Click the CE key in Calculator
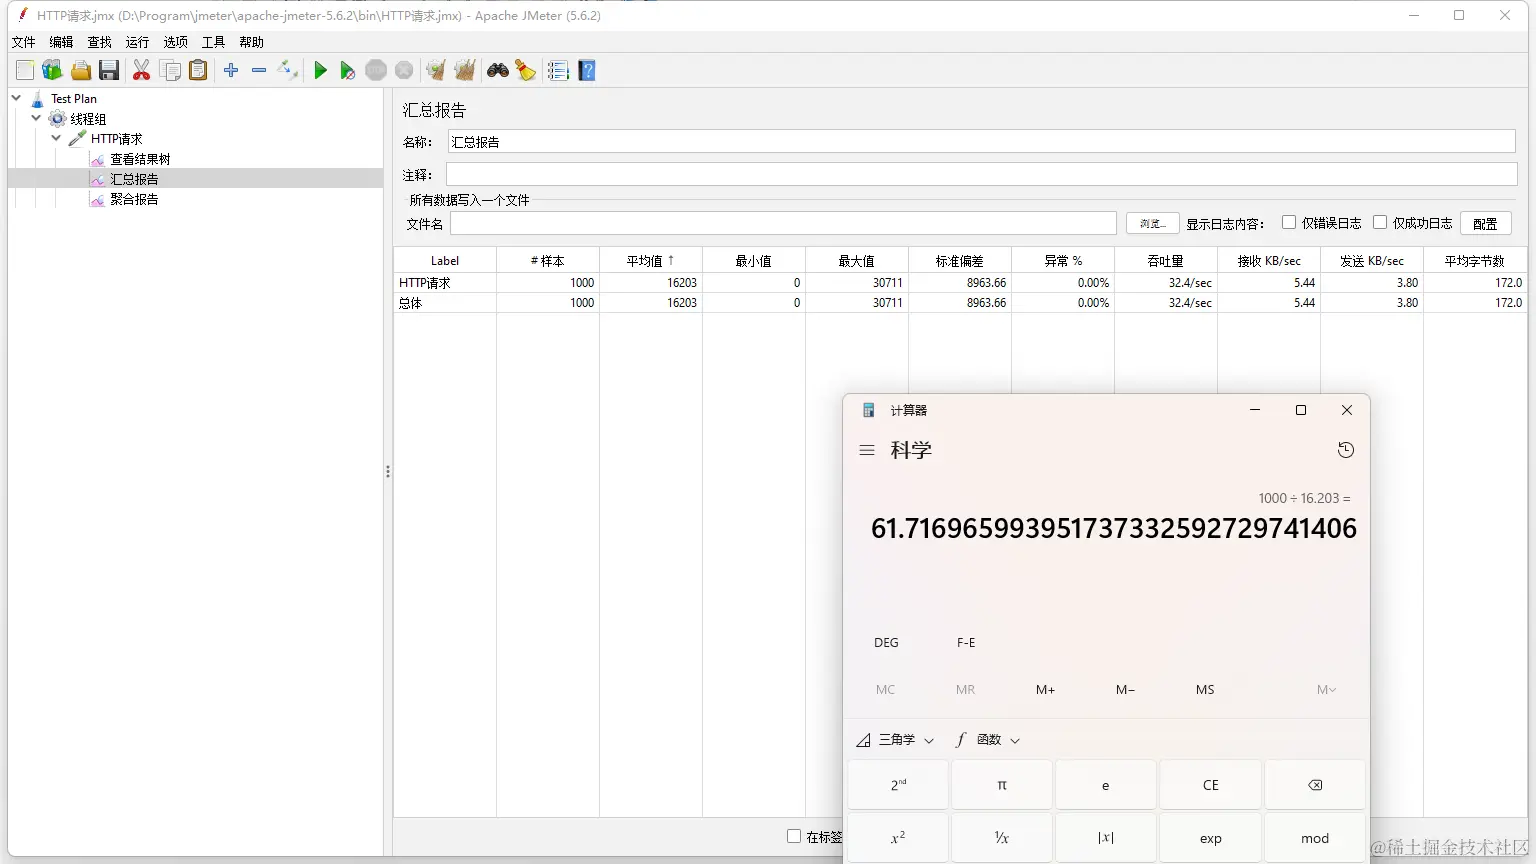The image size is (1536, 864). (1210, 785)
